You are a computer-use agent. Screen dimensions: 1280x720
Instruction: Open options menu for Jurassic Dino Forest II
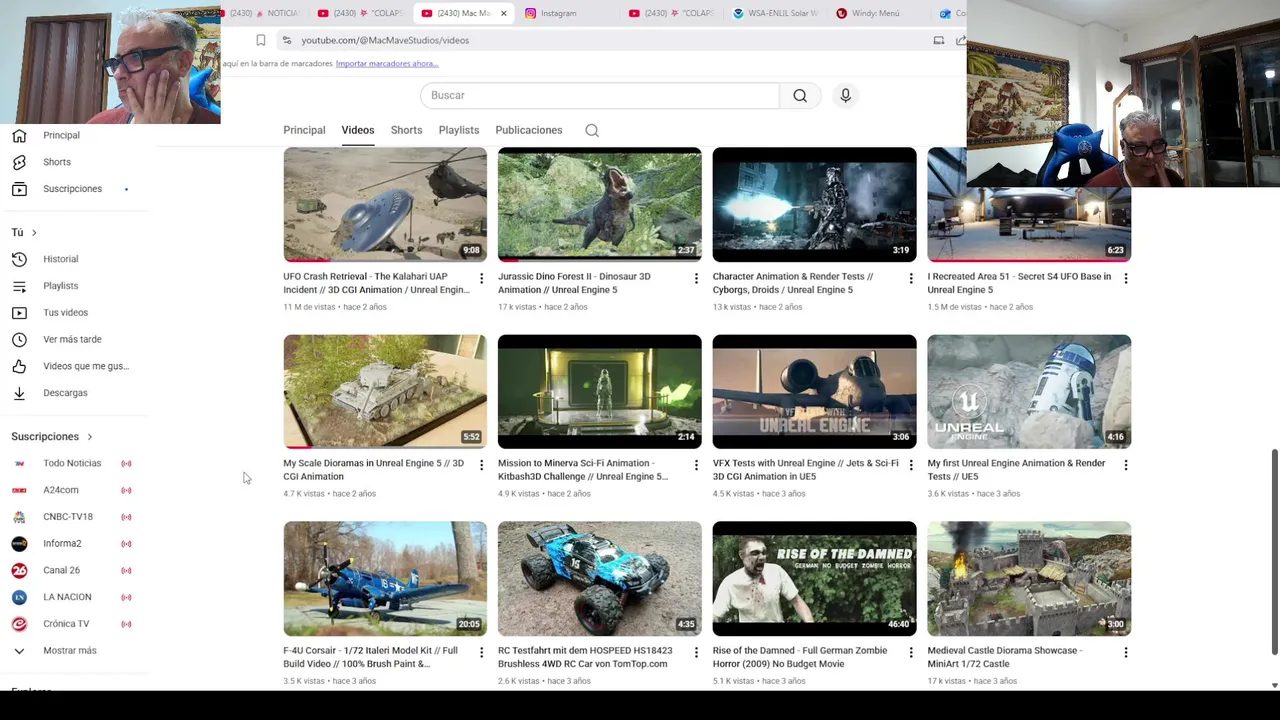click(x=696, y=278)
